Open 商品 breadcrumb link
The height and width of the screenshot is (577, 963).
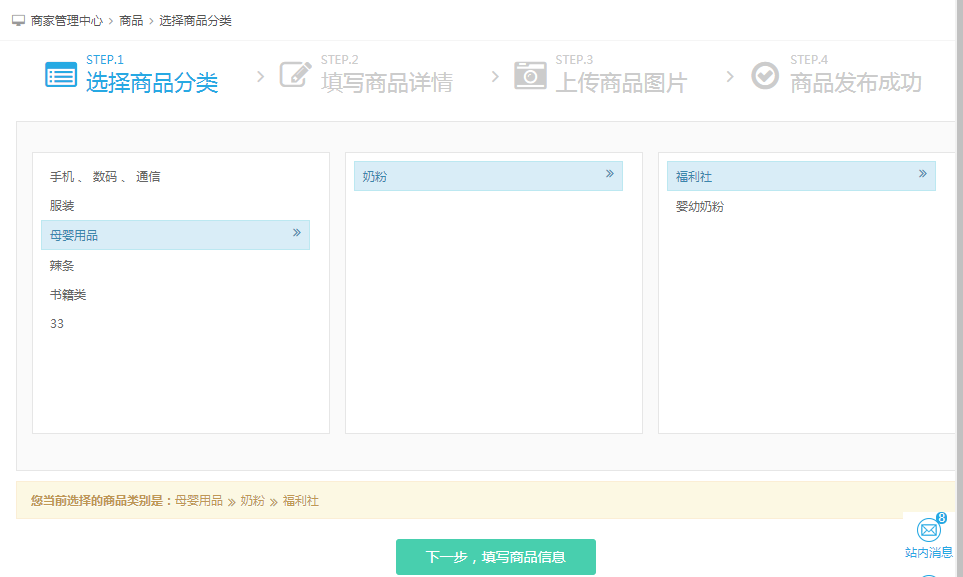131,20
